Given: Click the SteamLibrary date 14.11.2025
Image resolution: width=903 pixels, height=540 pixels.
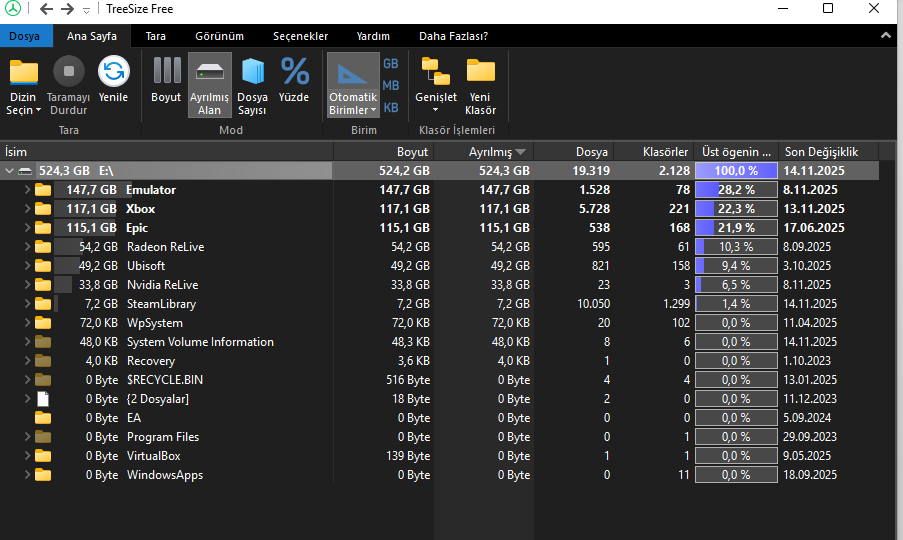Looking at the screenshot, I should [x=810, y=304].
